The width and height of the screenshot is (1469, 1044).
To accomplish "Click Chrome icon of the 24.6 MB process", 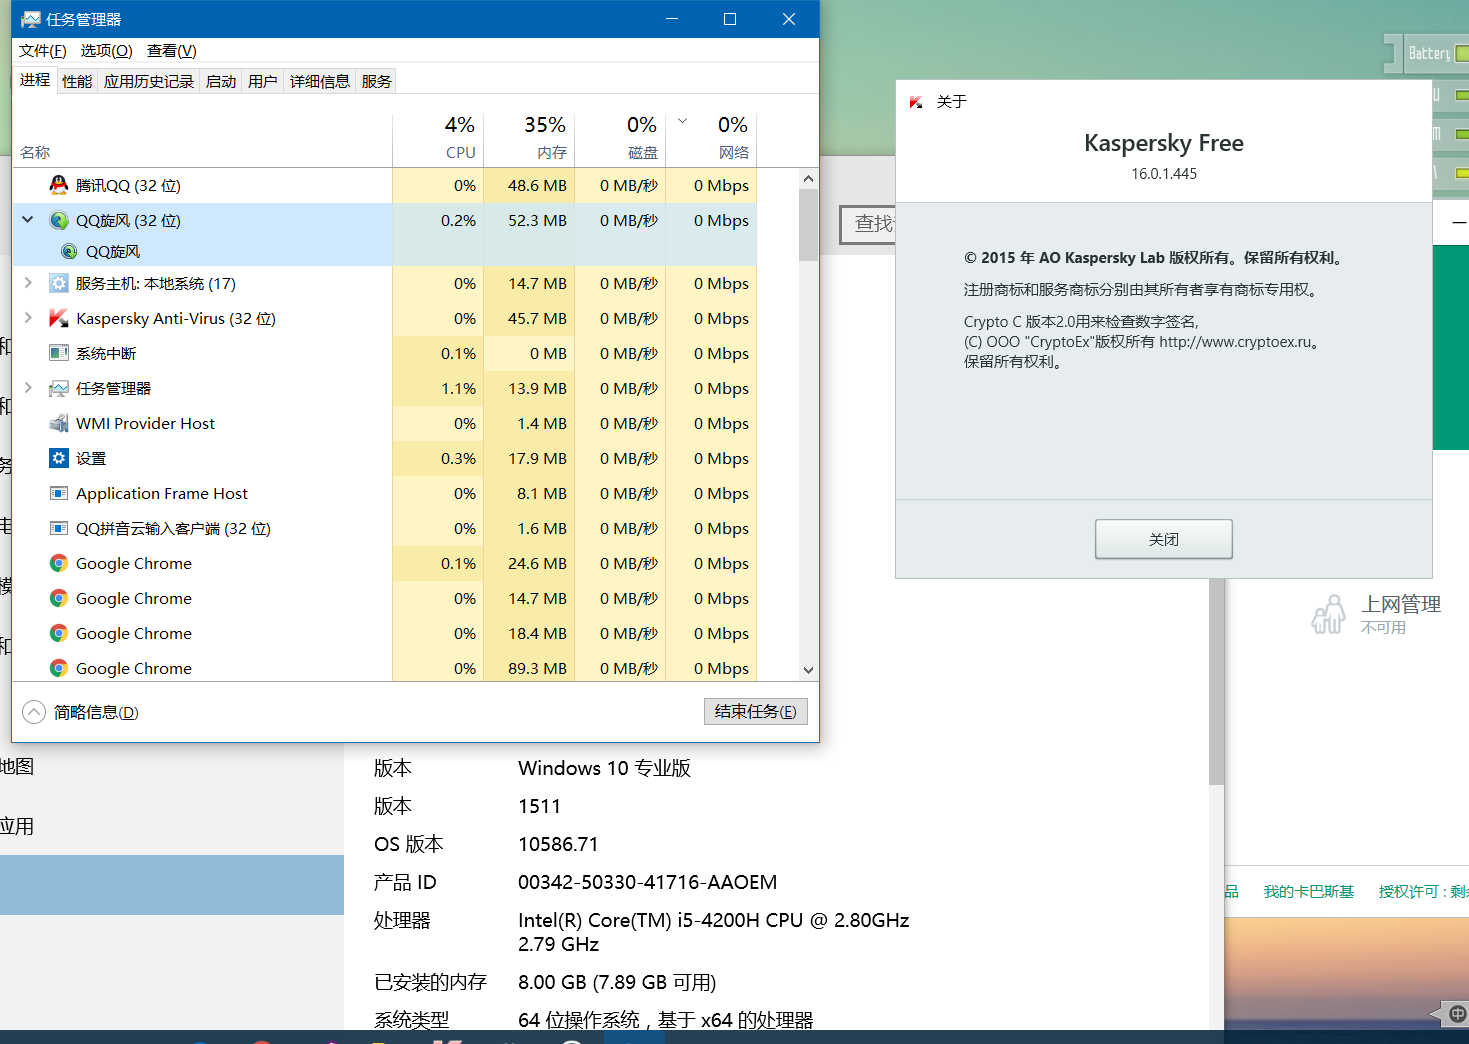I will coord(59,563).
